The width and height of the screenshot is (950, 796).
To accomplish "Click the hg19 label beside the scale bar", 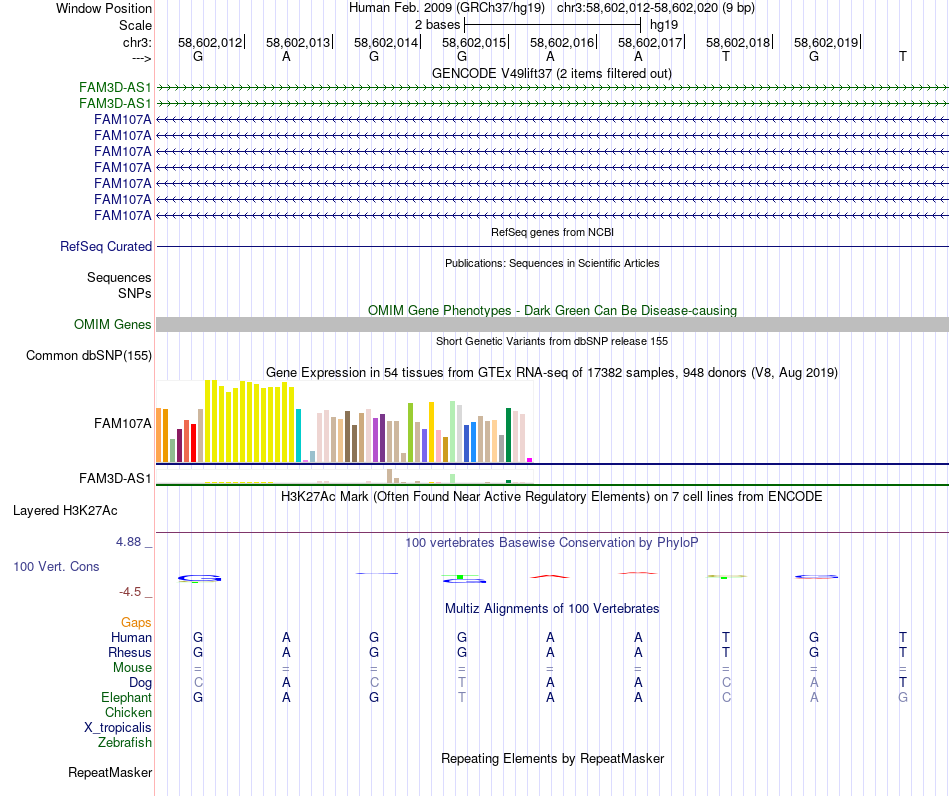I will (664, 25).
